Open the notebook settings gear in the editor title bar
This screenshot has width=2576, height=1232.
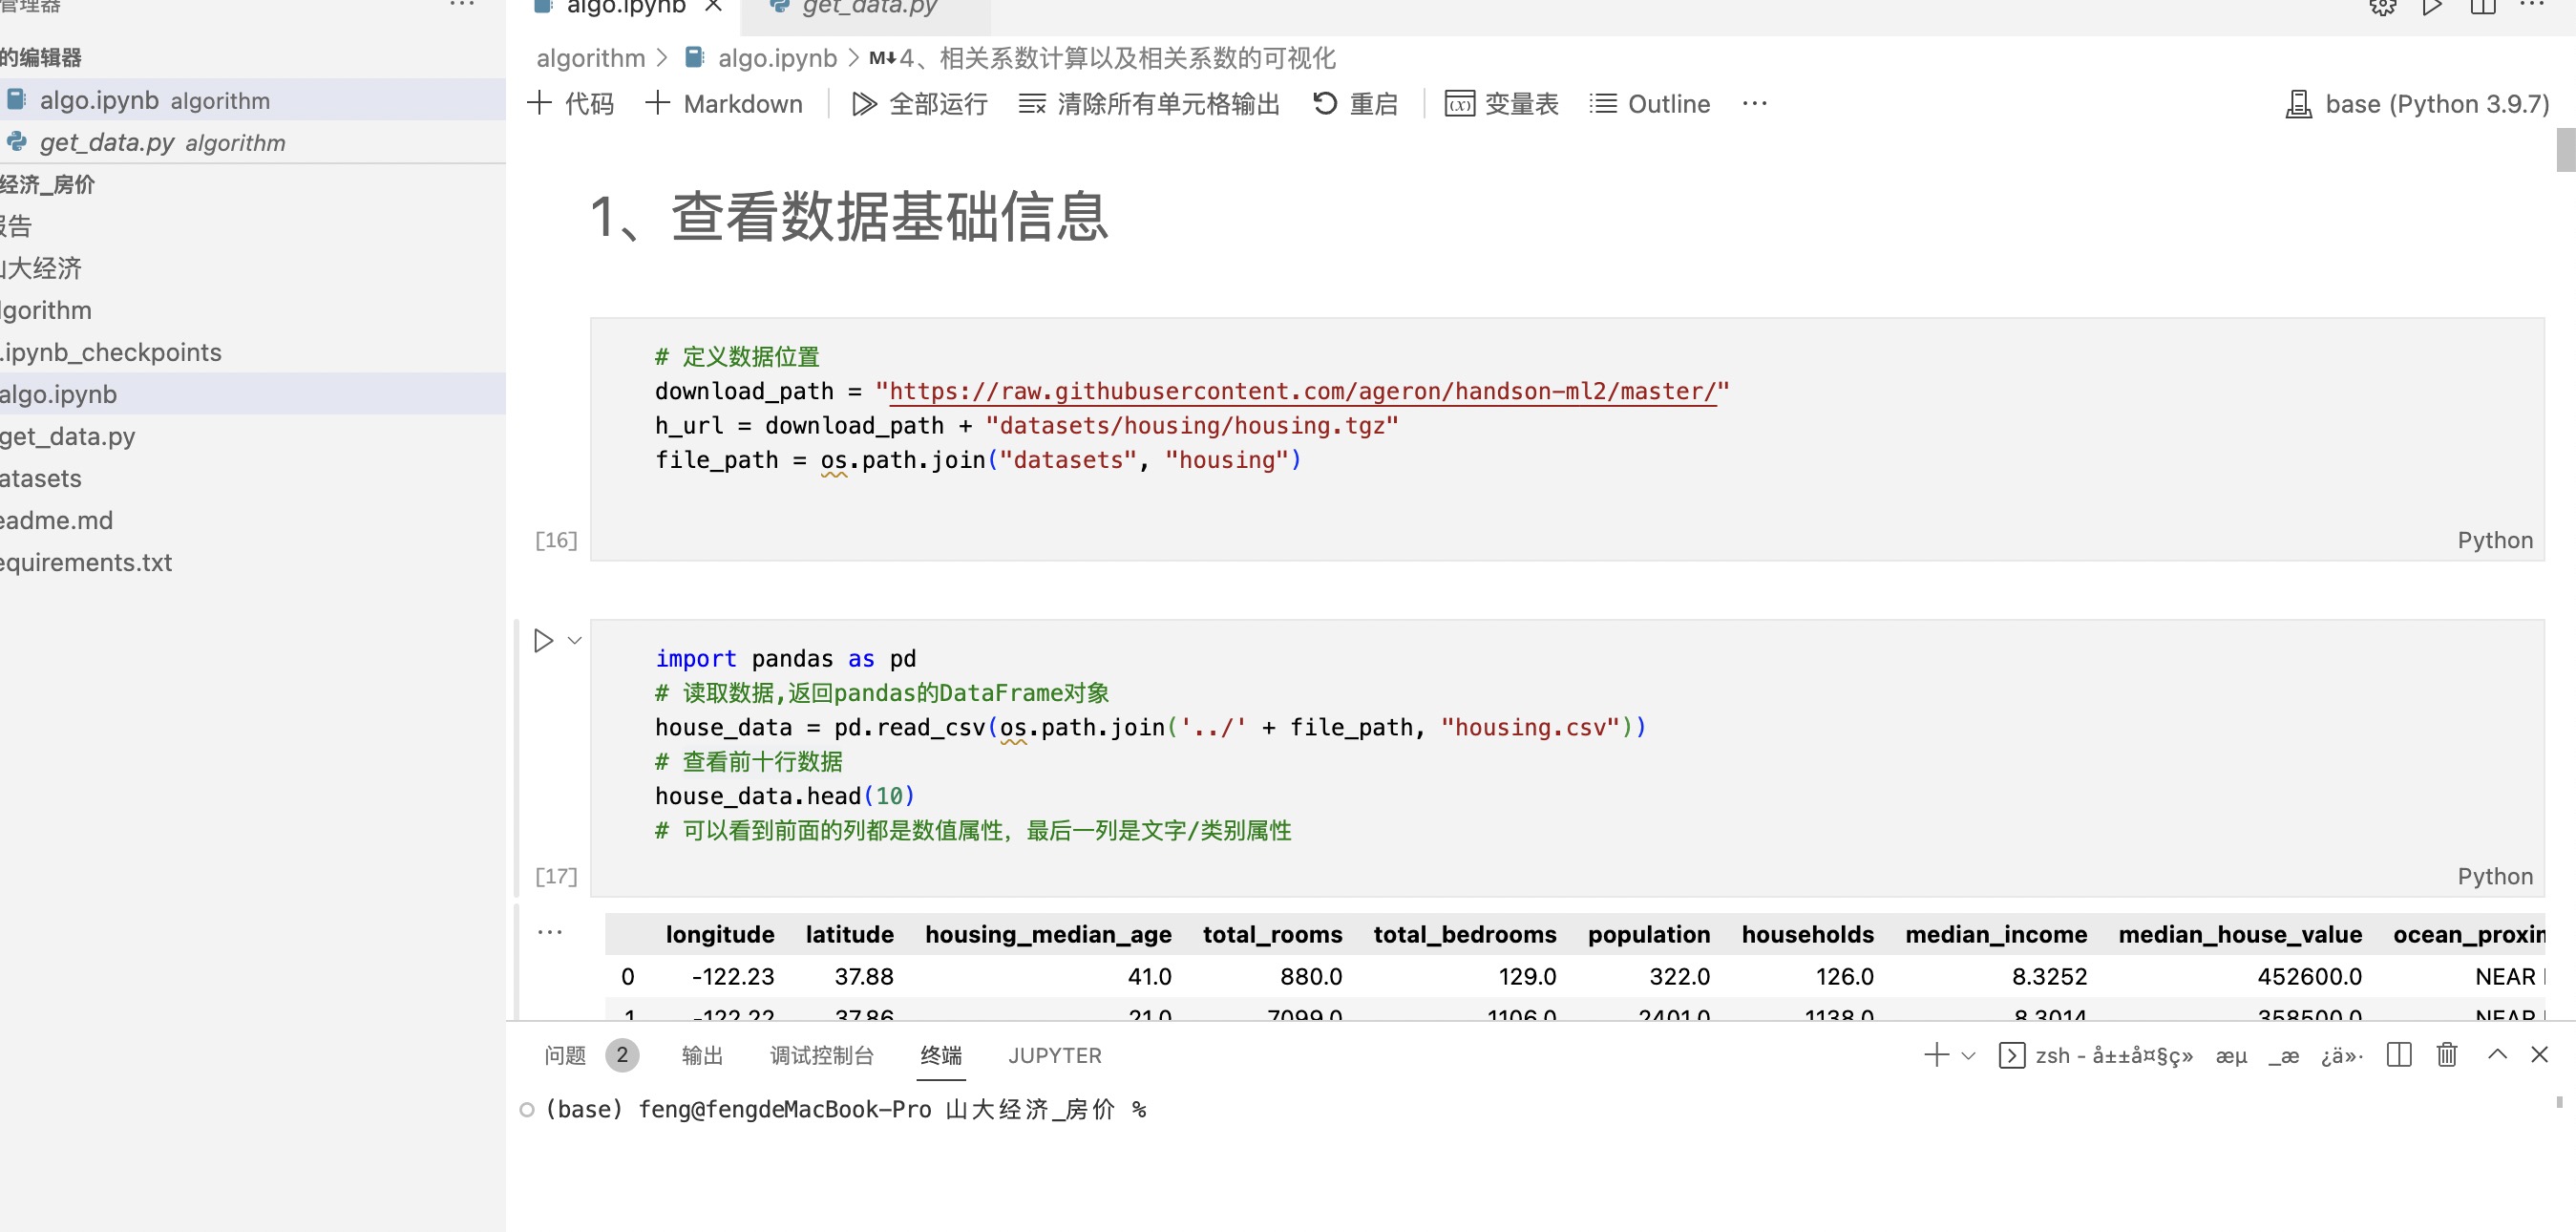point(2383,6)
